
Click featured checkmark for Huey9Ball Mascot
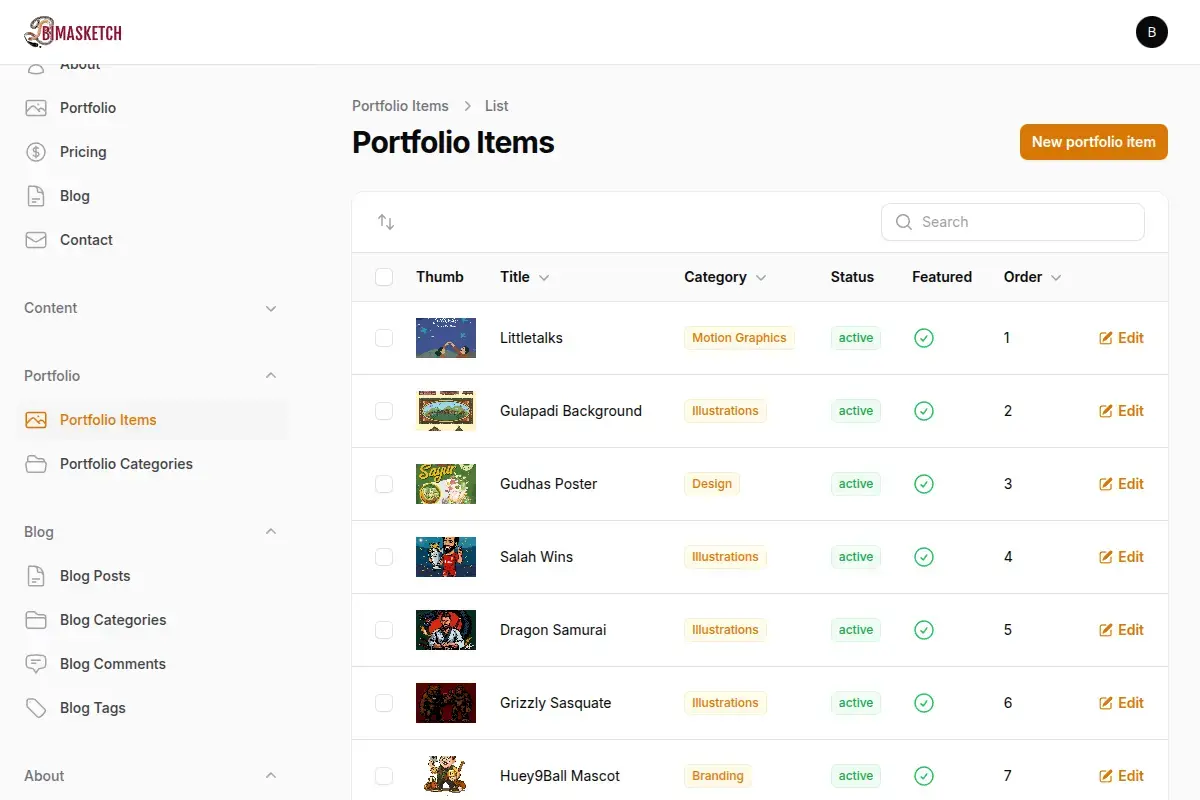point(924,776)
